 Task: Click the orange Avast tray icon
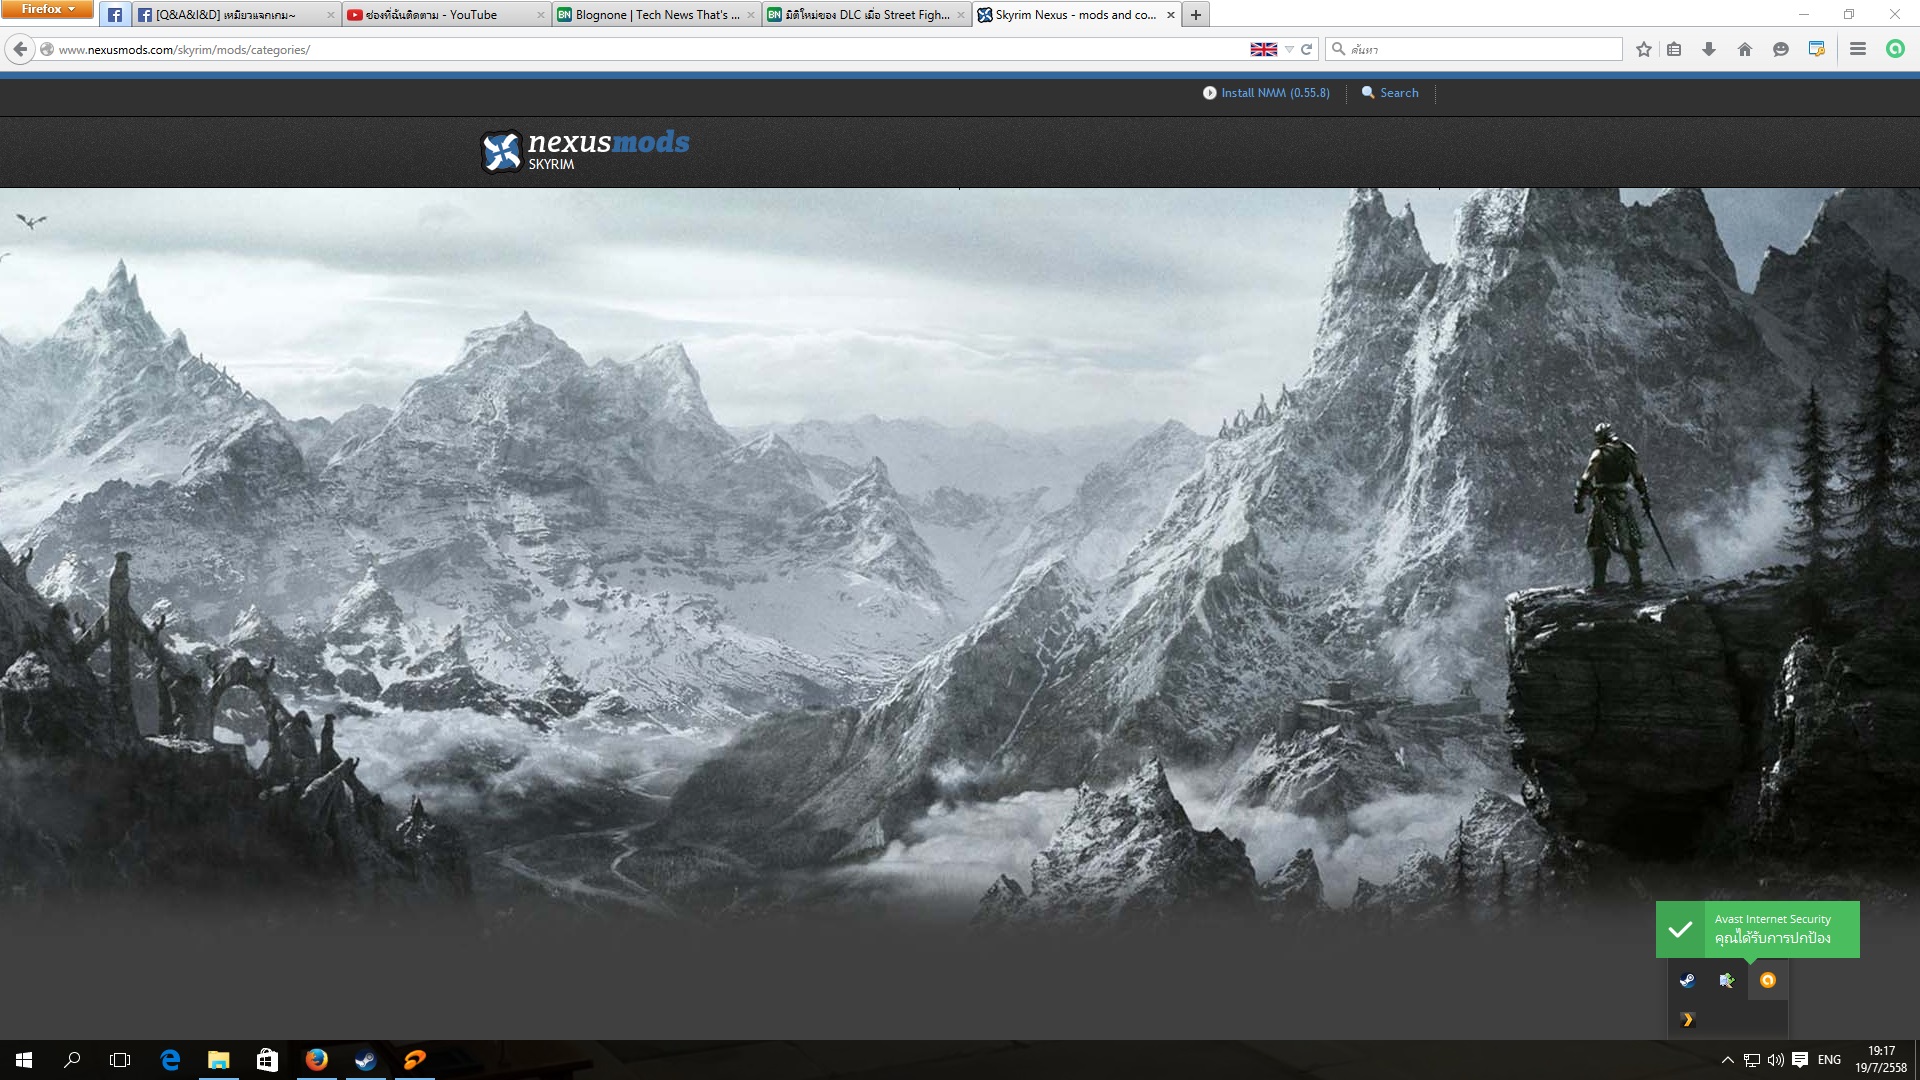(1767, 980)
